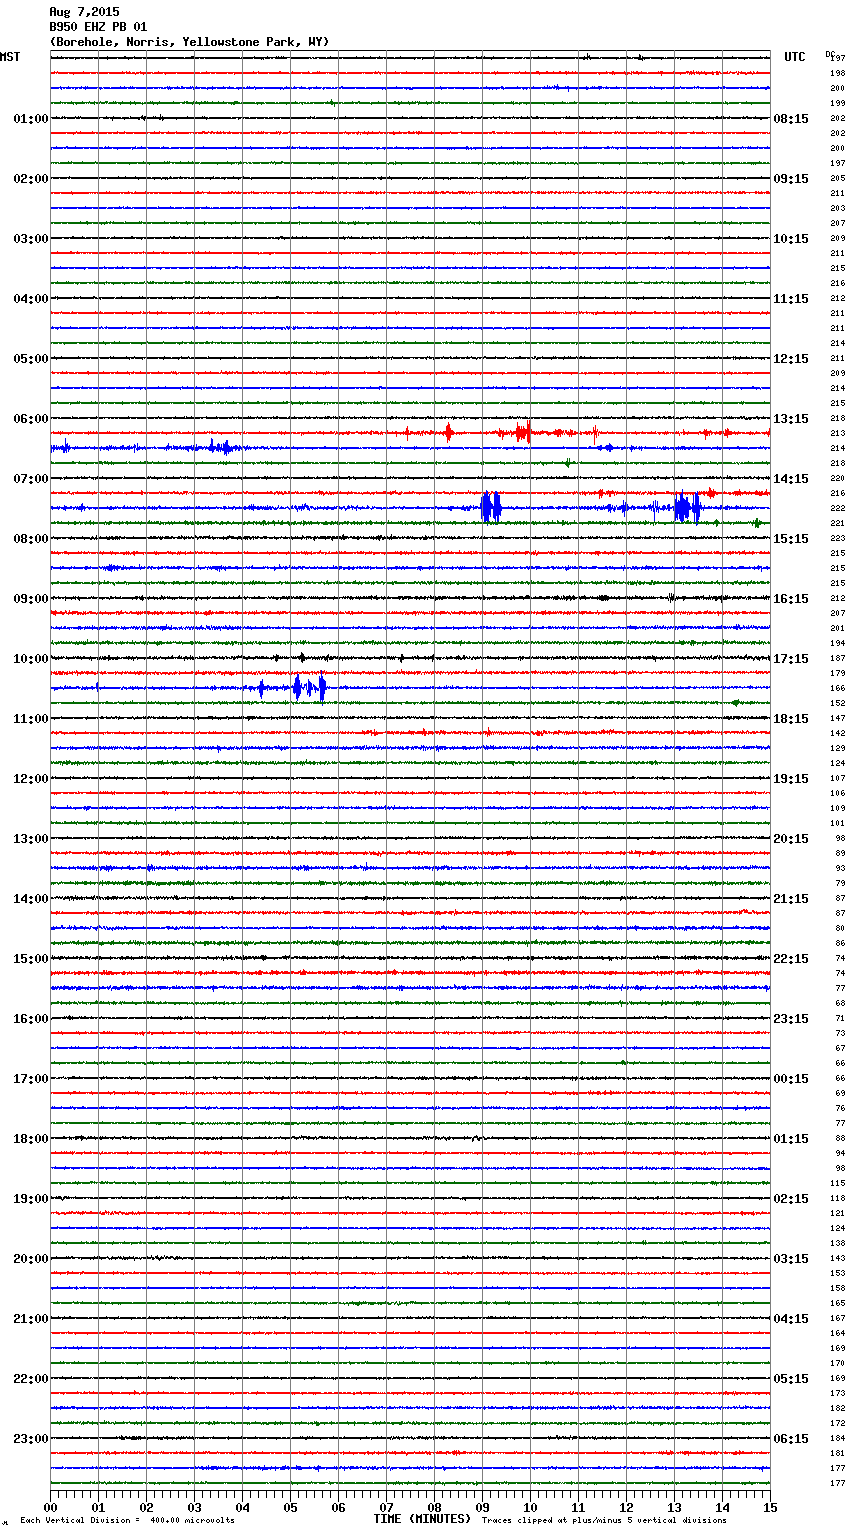Image resolution: width=850 pixels, height=1534 pixels.
Task: Select the 04:00 MST row label
Action: click(x=31, y=299)
